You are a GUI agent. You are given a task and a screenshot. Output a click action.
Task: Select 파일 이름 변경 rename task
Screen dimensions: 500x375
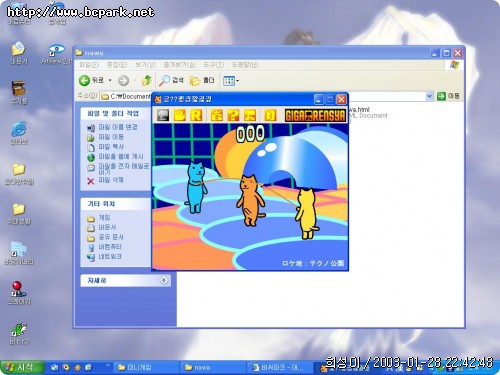(112, 127)
